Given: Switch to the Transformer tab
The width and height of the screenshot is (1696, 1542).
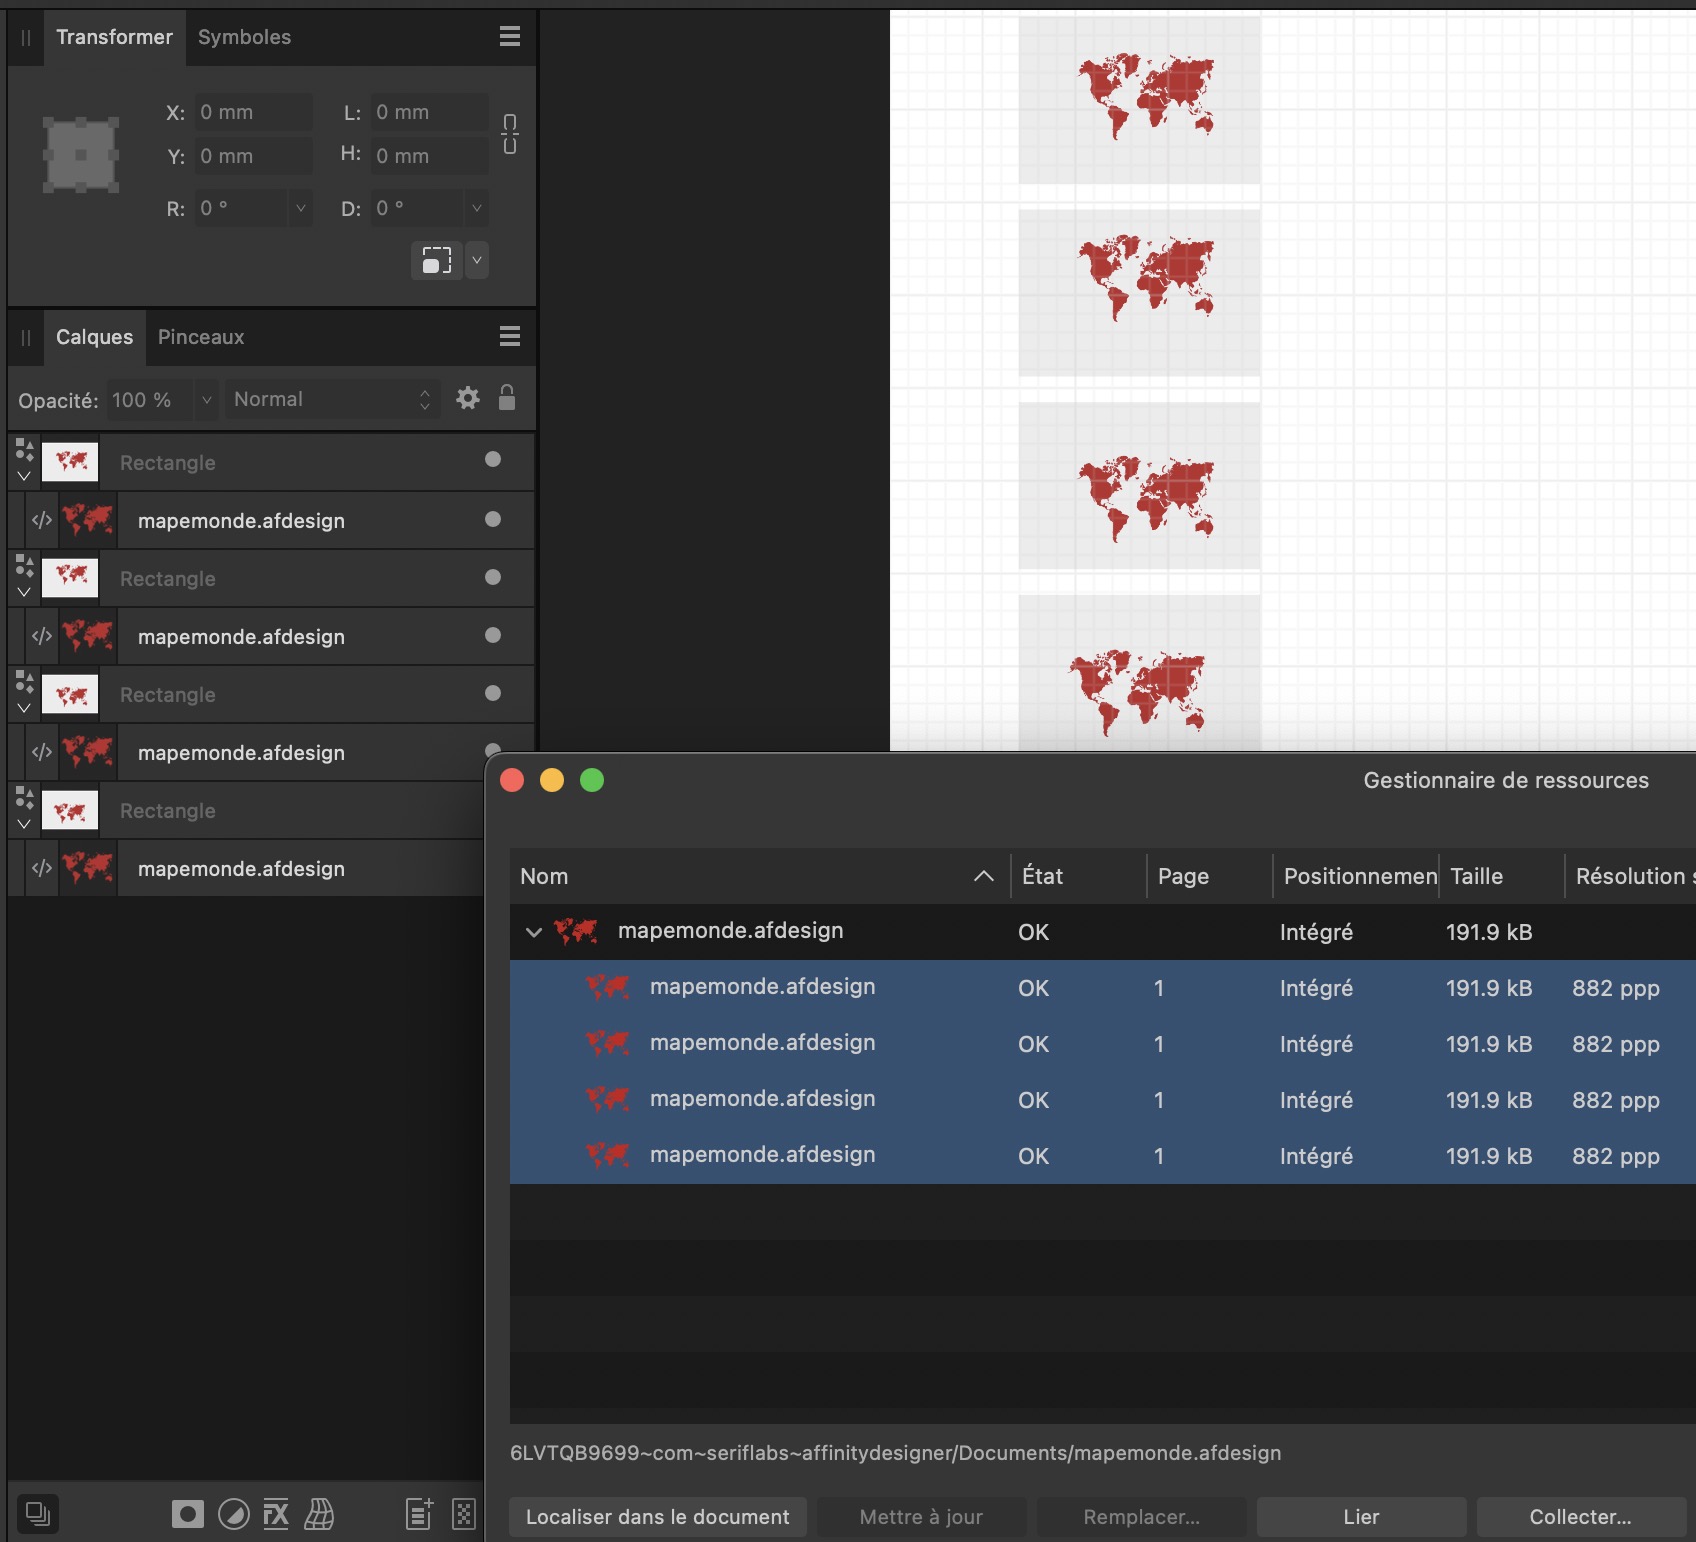Looking at the screenshot, I should 114,37.
